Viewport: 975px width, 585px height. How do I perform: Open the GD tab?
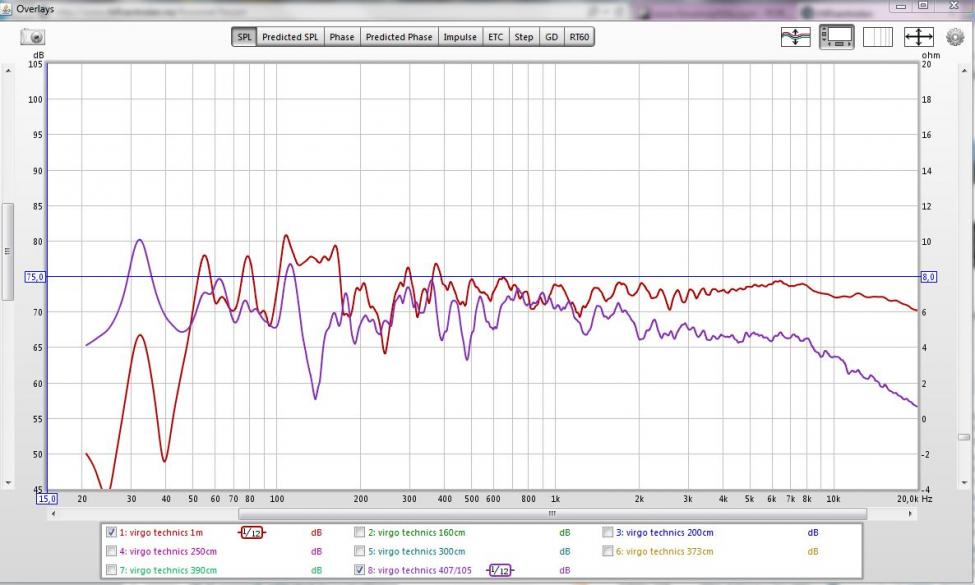click(552, 37)
